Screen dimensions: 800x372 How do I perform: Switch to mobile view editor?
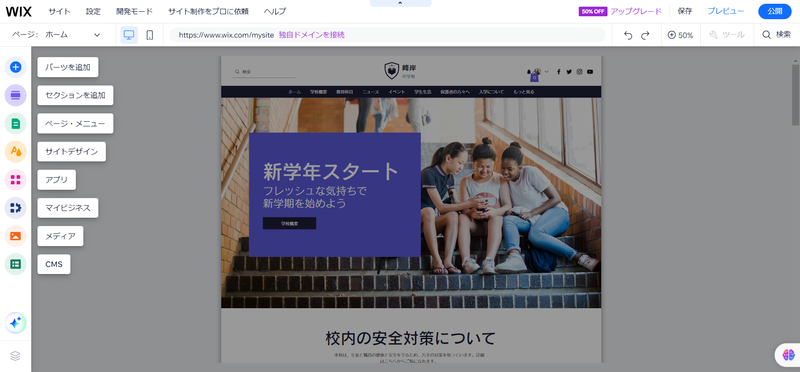(149, 35)
